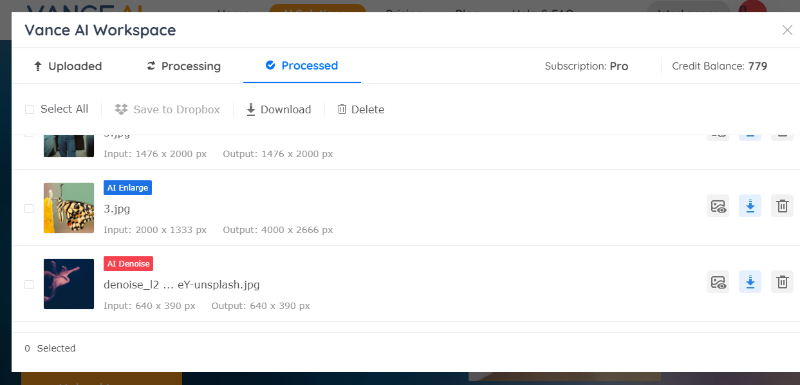Open the Processing tab

(184, 66)
